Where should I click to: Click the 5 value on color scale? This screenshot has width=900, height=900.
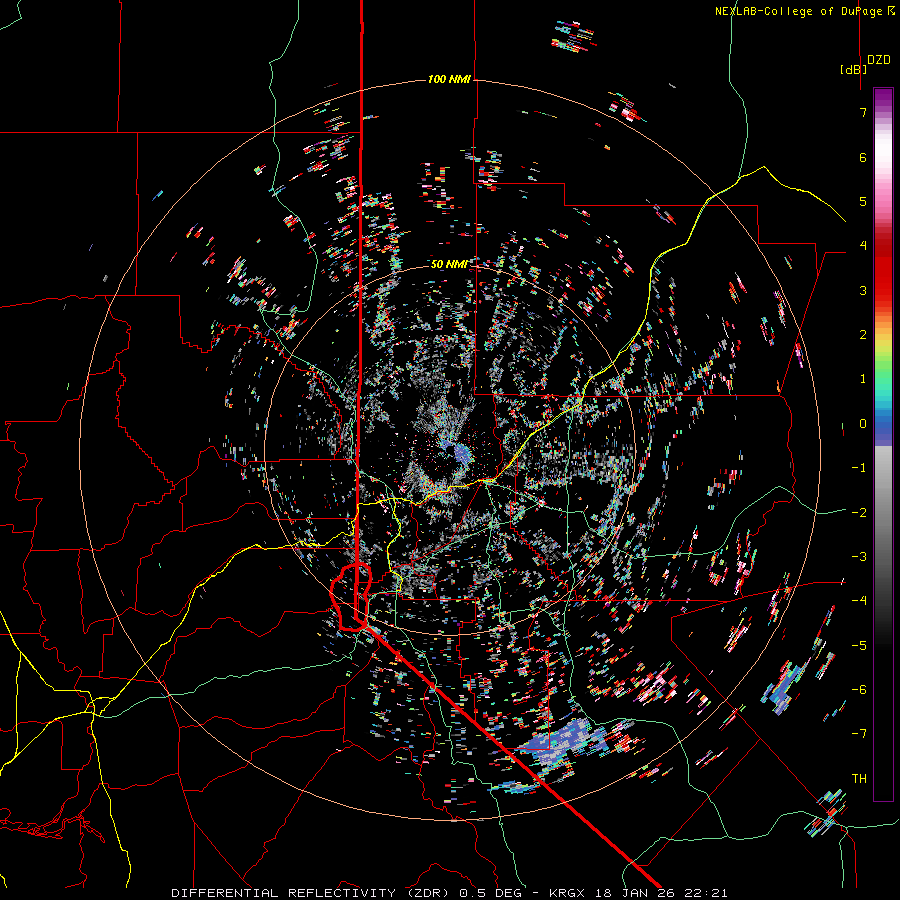863,201
